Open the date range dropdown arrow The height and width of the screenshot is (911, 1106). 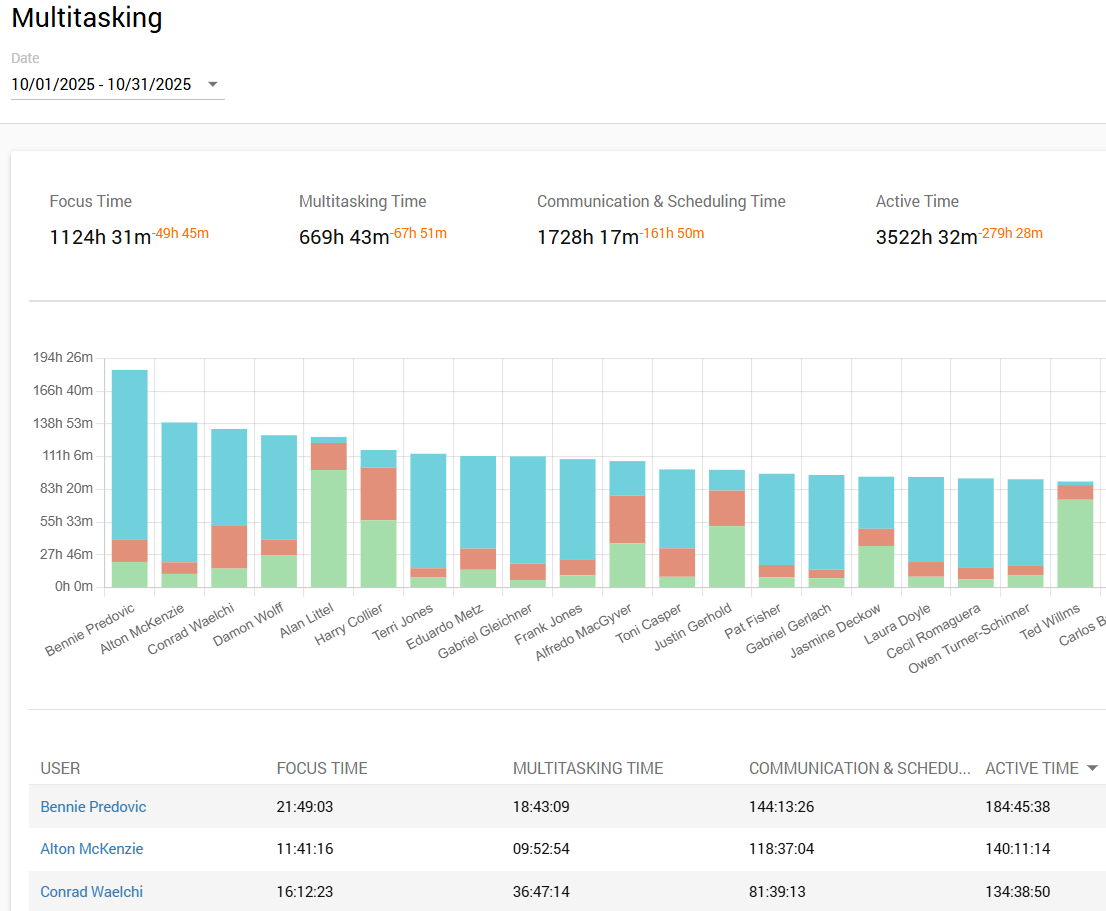pyautogui.click(x=212, y=85)
